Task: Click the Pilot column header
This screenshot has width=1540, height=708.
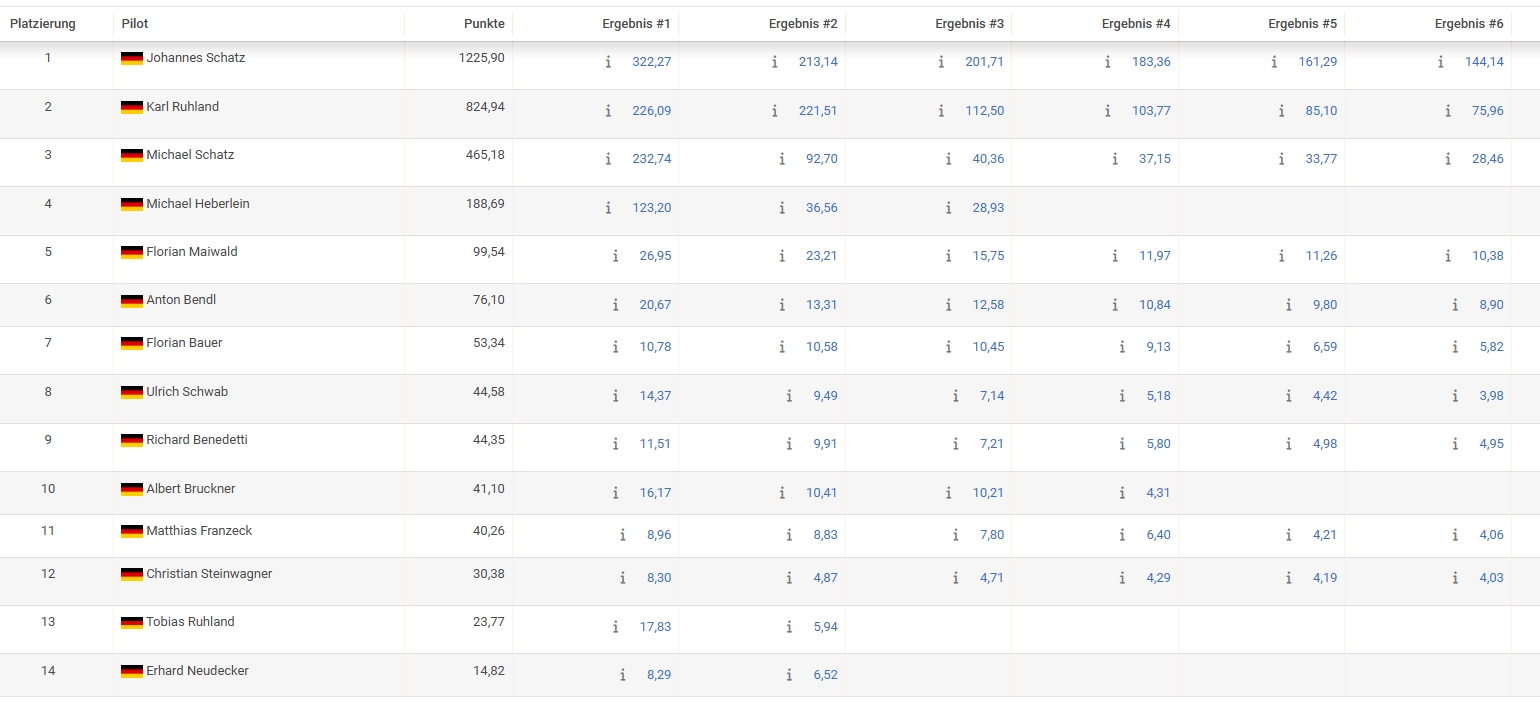Action: click(x=135, y=23)
